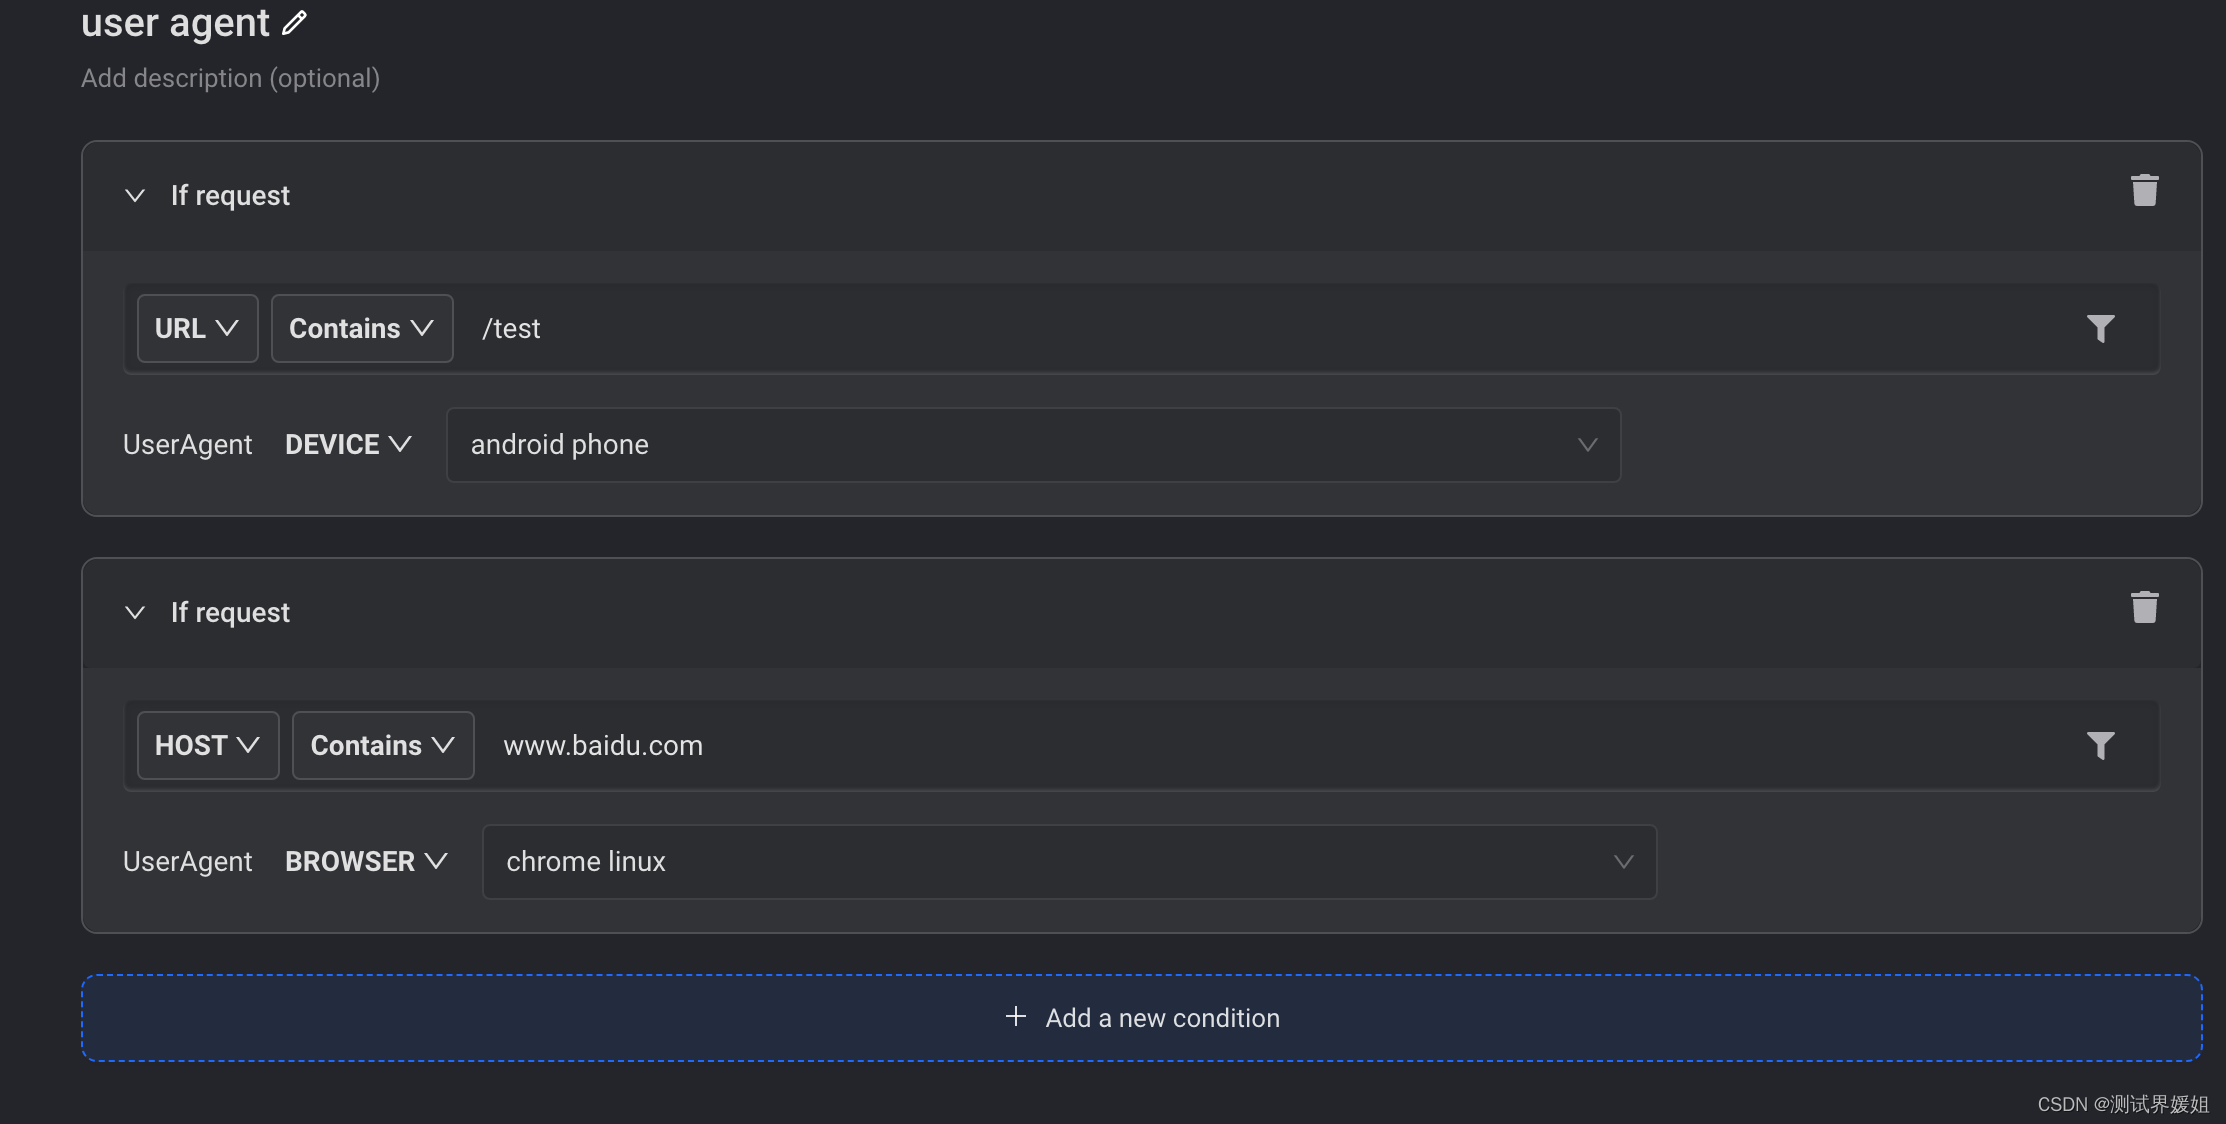Open filter options for the /test rule
Screen dimensions: 2226x1124
[2100, 328]
